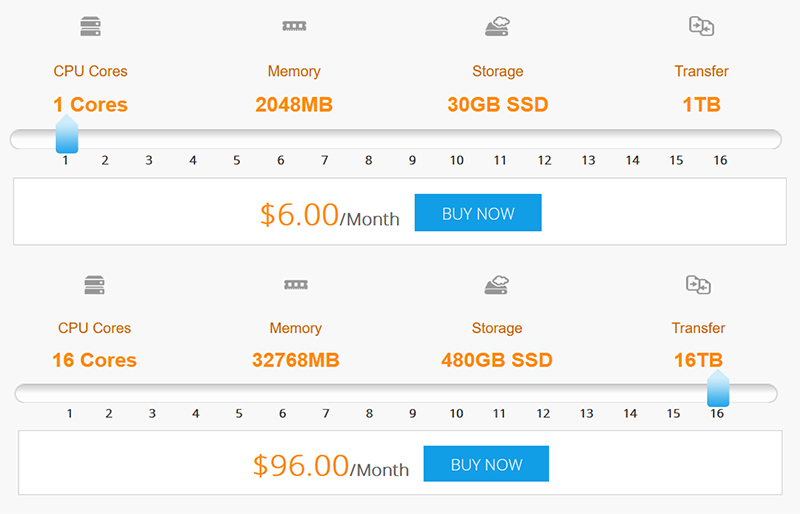800x514 pixels.
Task: Click the Memory RAM icon in bottom plan
Action: pos(295,285)
